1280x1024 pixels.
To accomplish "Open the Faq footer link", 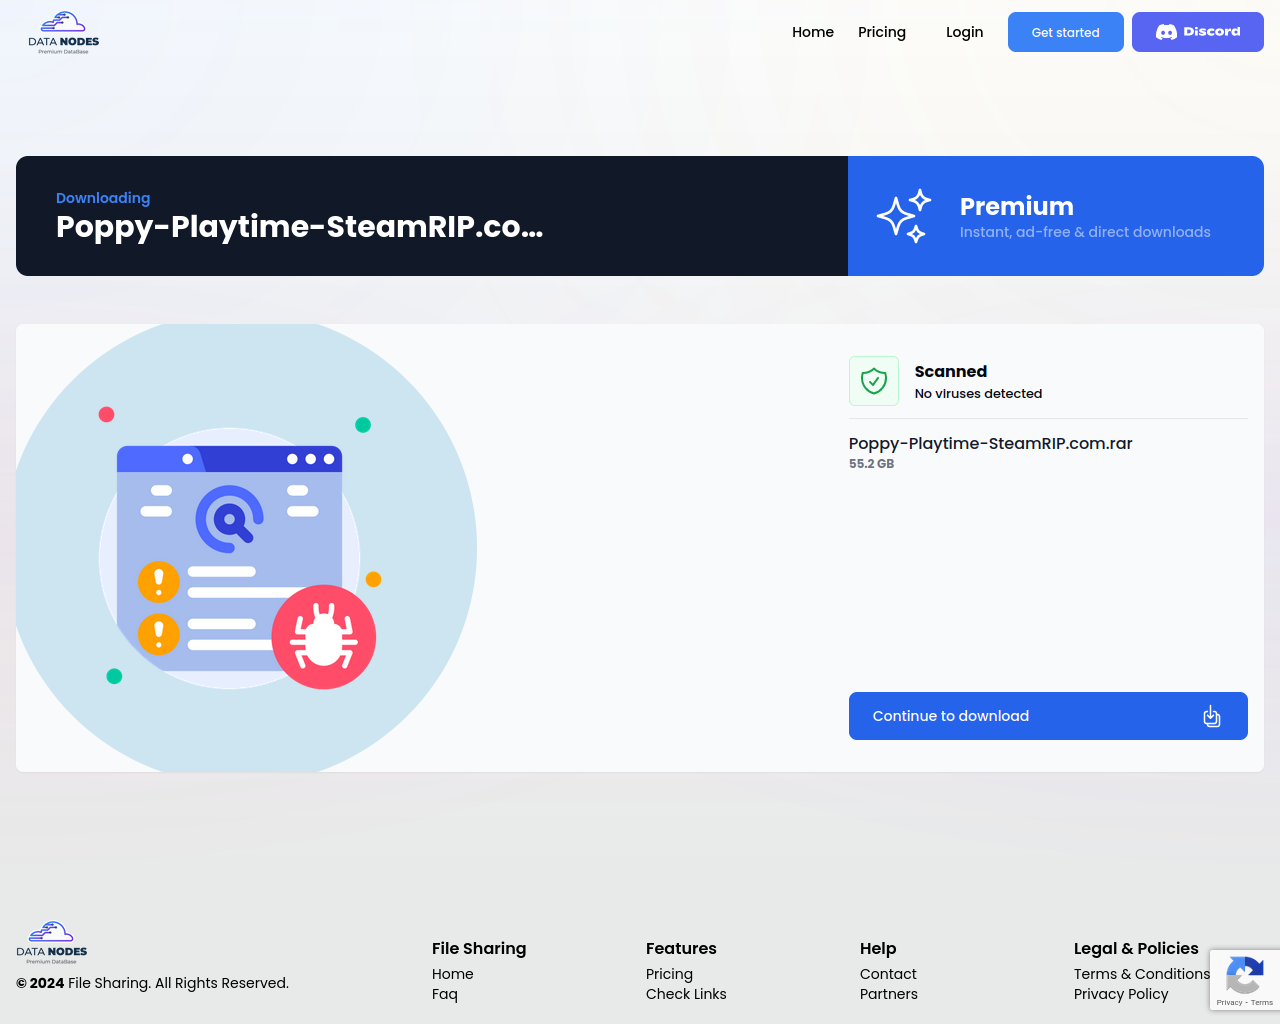I will tap(445, 994).
